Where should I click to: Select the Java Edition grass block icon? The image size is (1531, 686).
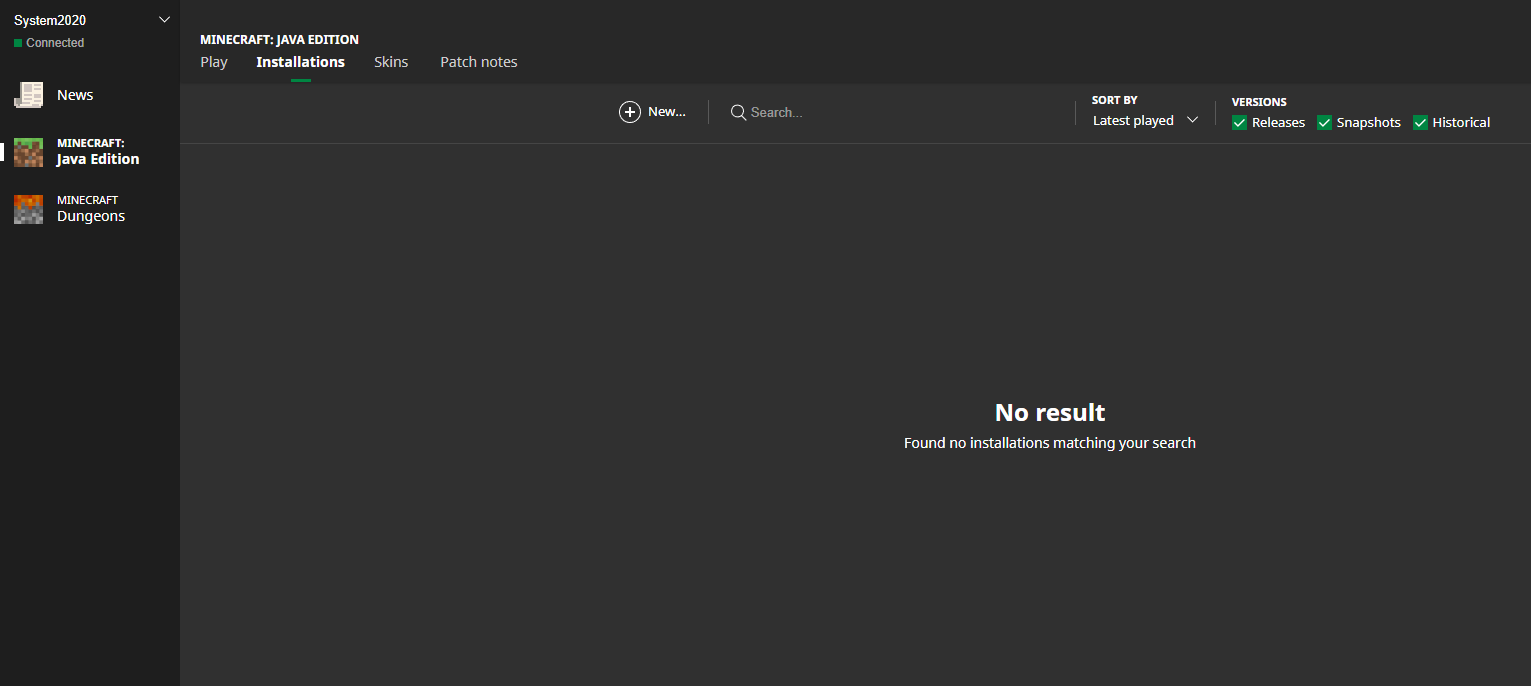click(x=29, y=152)
